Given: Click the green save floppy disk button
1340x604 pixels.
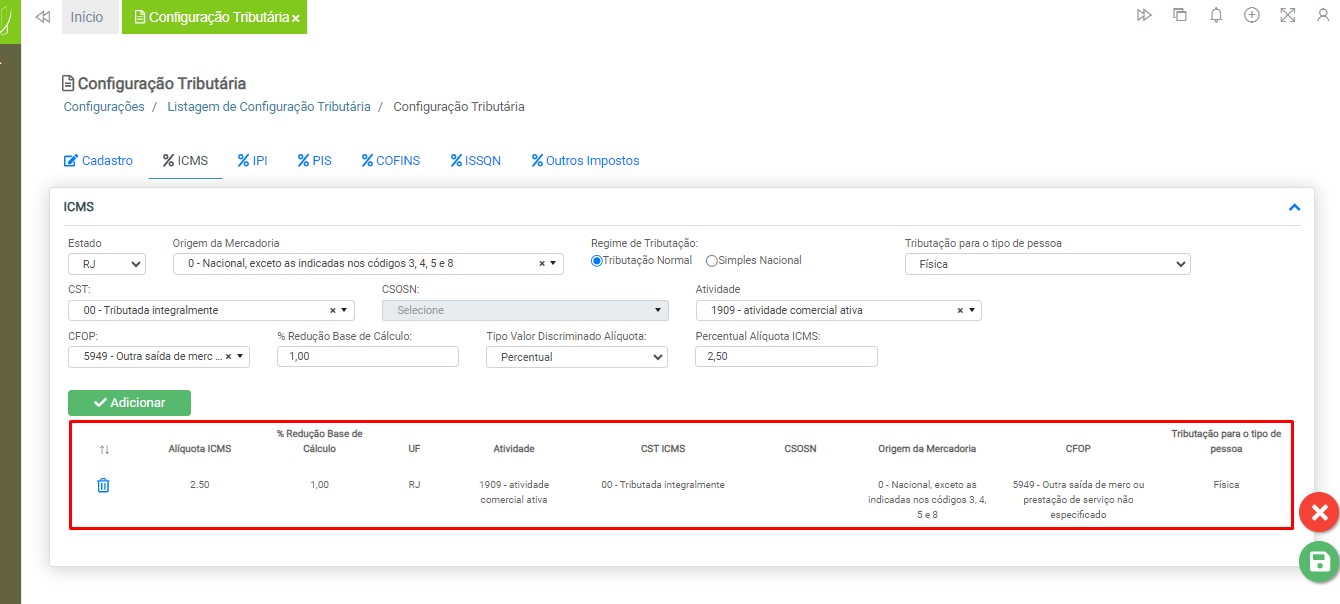Looking at the screenshot, I should point(1319,561).
